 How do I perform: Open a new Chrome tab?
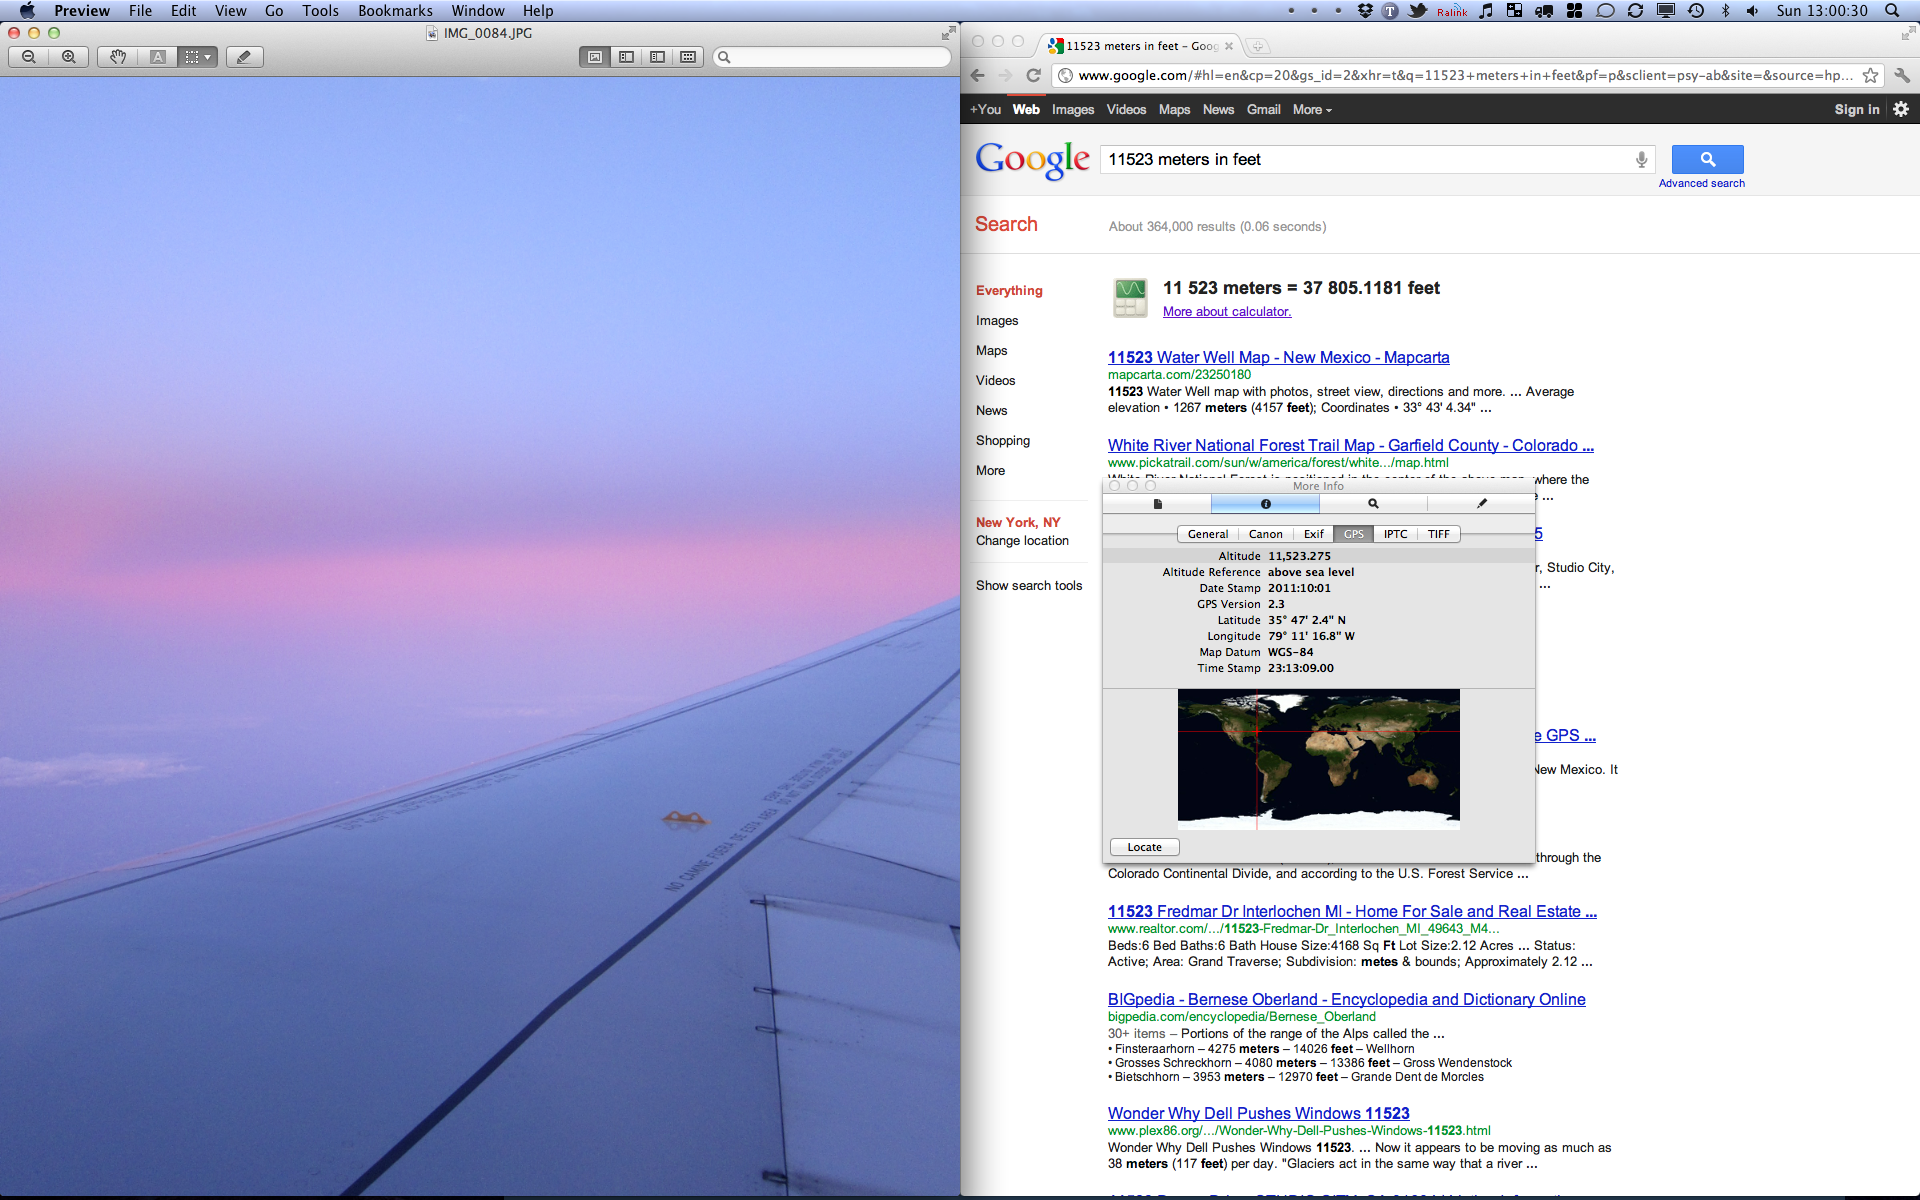tap(1258, 46)
